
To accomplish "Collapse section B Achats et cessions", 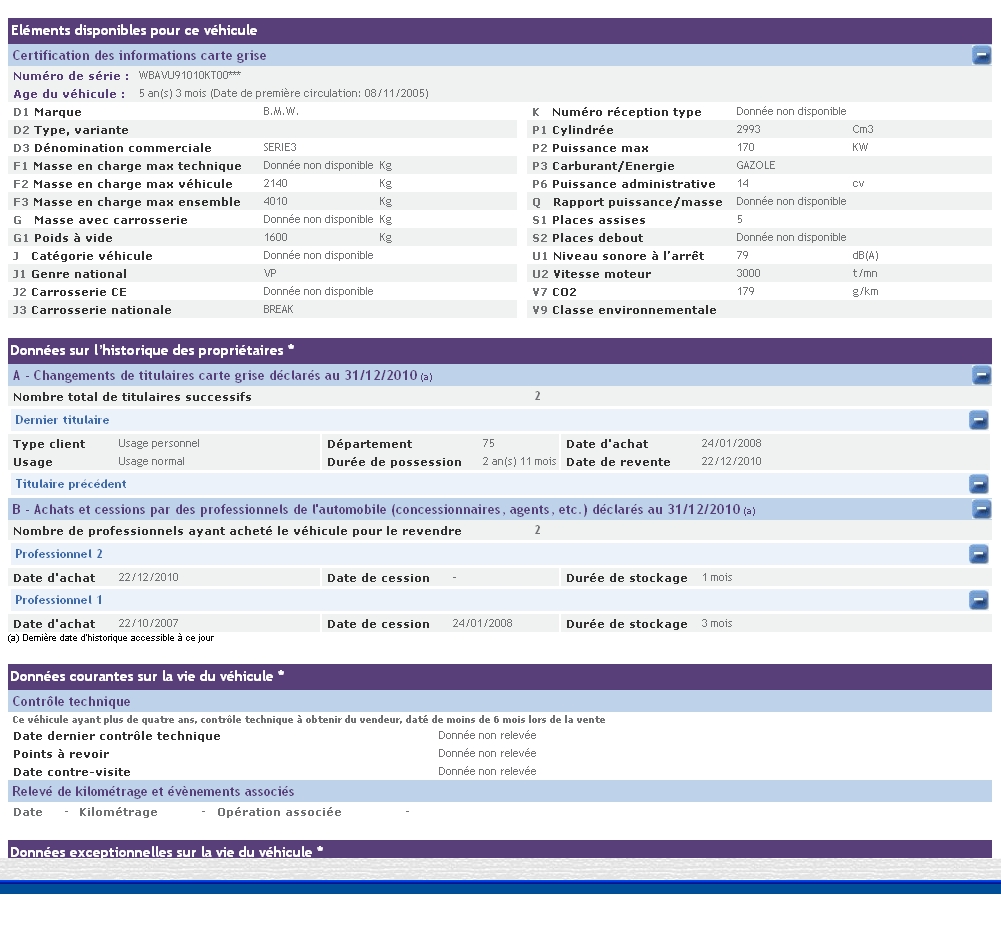I will click(x=981, y=509).
